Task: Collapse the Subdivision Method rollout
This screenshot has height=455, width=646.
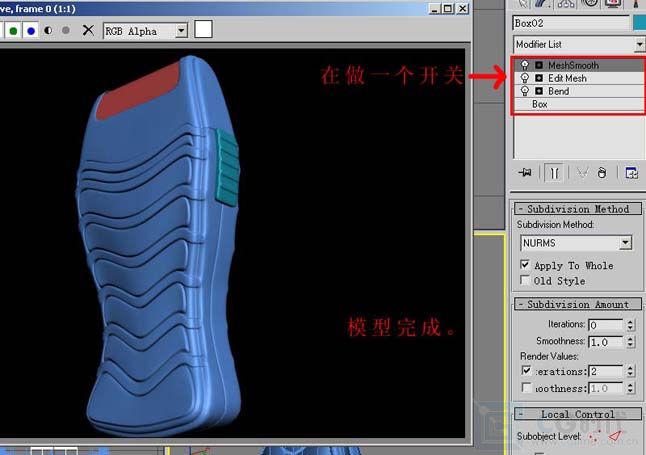Action: pyautogui.click(x=578, y=209)
